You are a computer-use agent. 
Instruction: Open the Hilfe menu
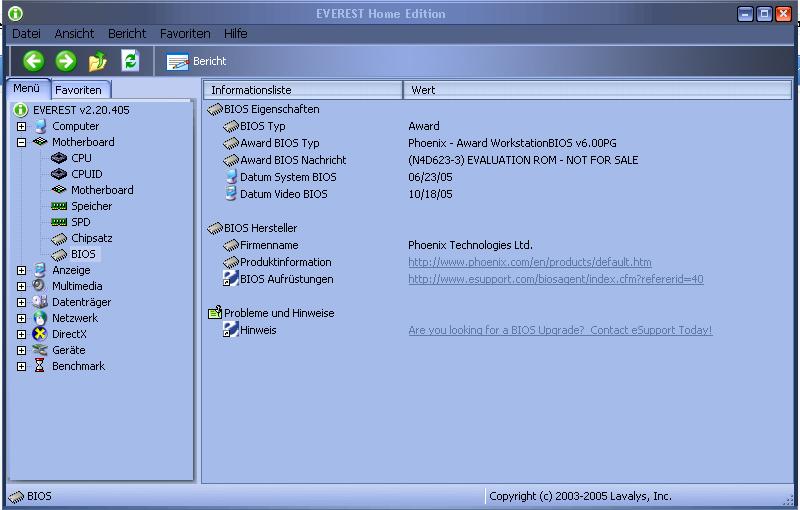[235, 34]
